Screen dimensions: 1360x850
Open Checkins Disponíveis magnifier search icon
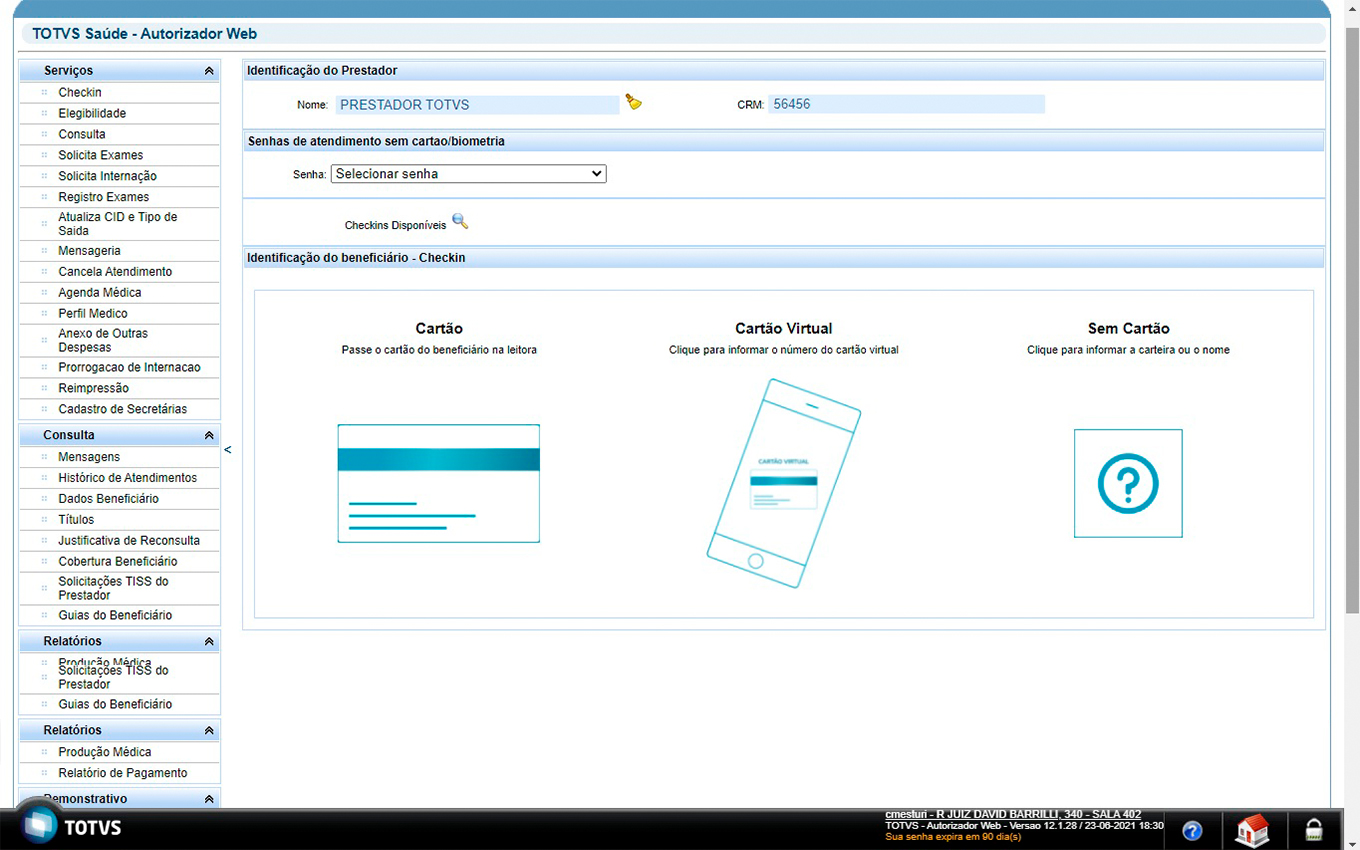pyautogui.click(x=460, y=222)
